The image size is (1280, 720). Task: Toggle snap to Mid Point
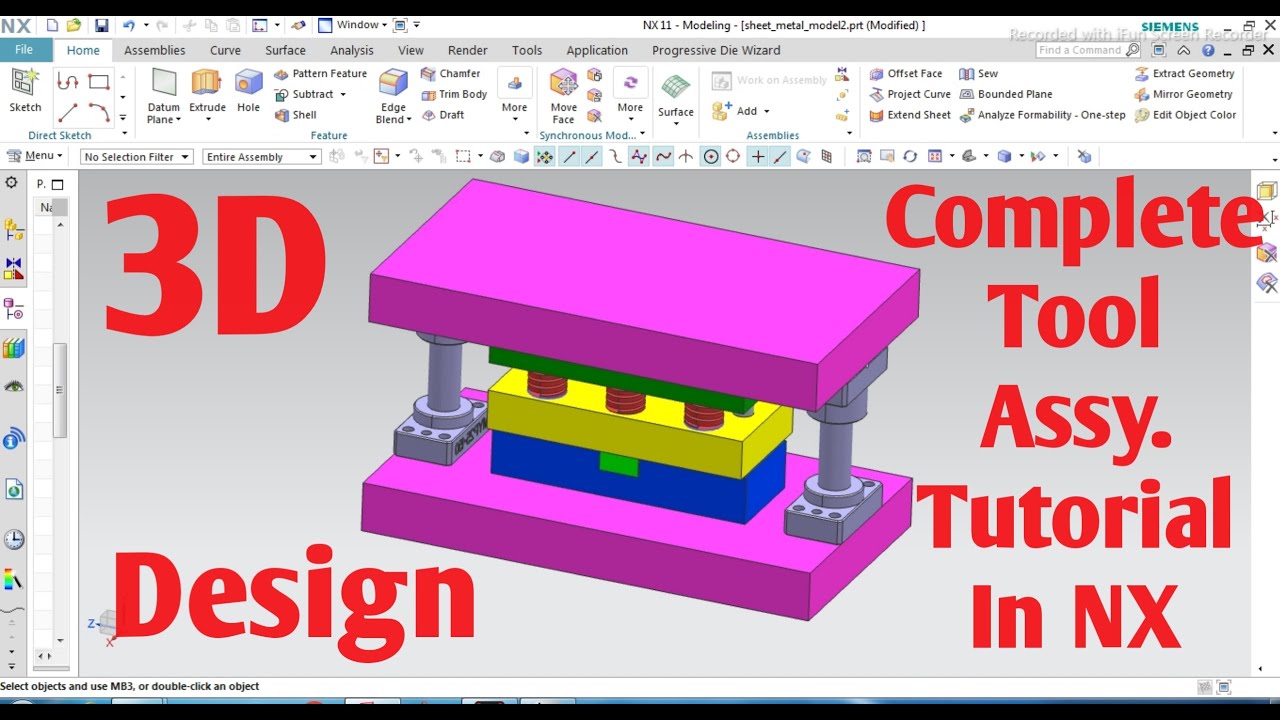coord(592,157)
